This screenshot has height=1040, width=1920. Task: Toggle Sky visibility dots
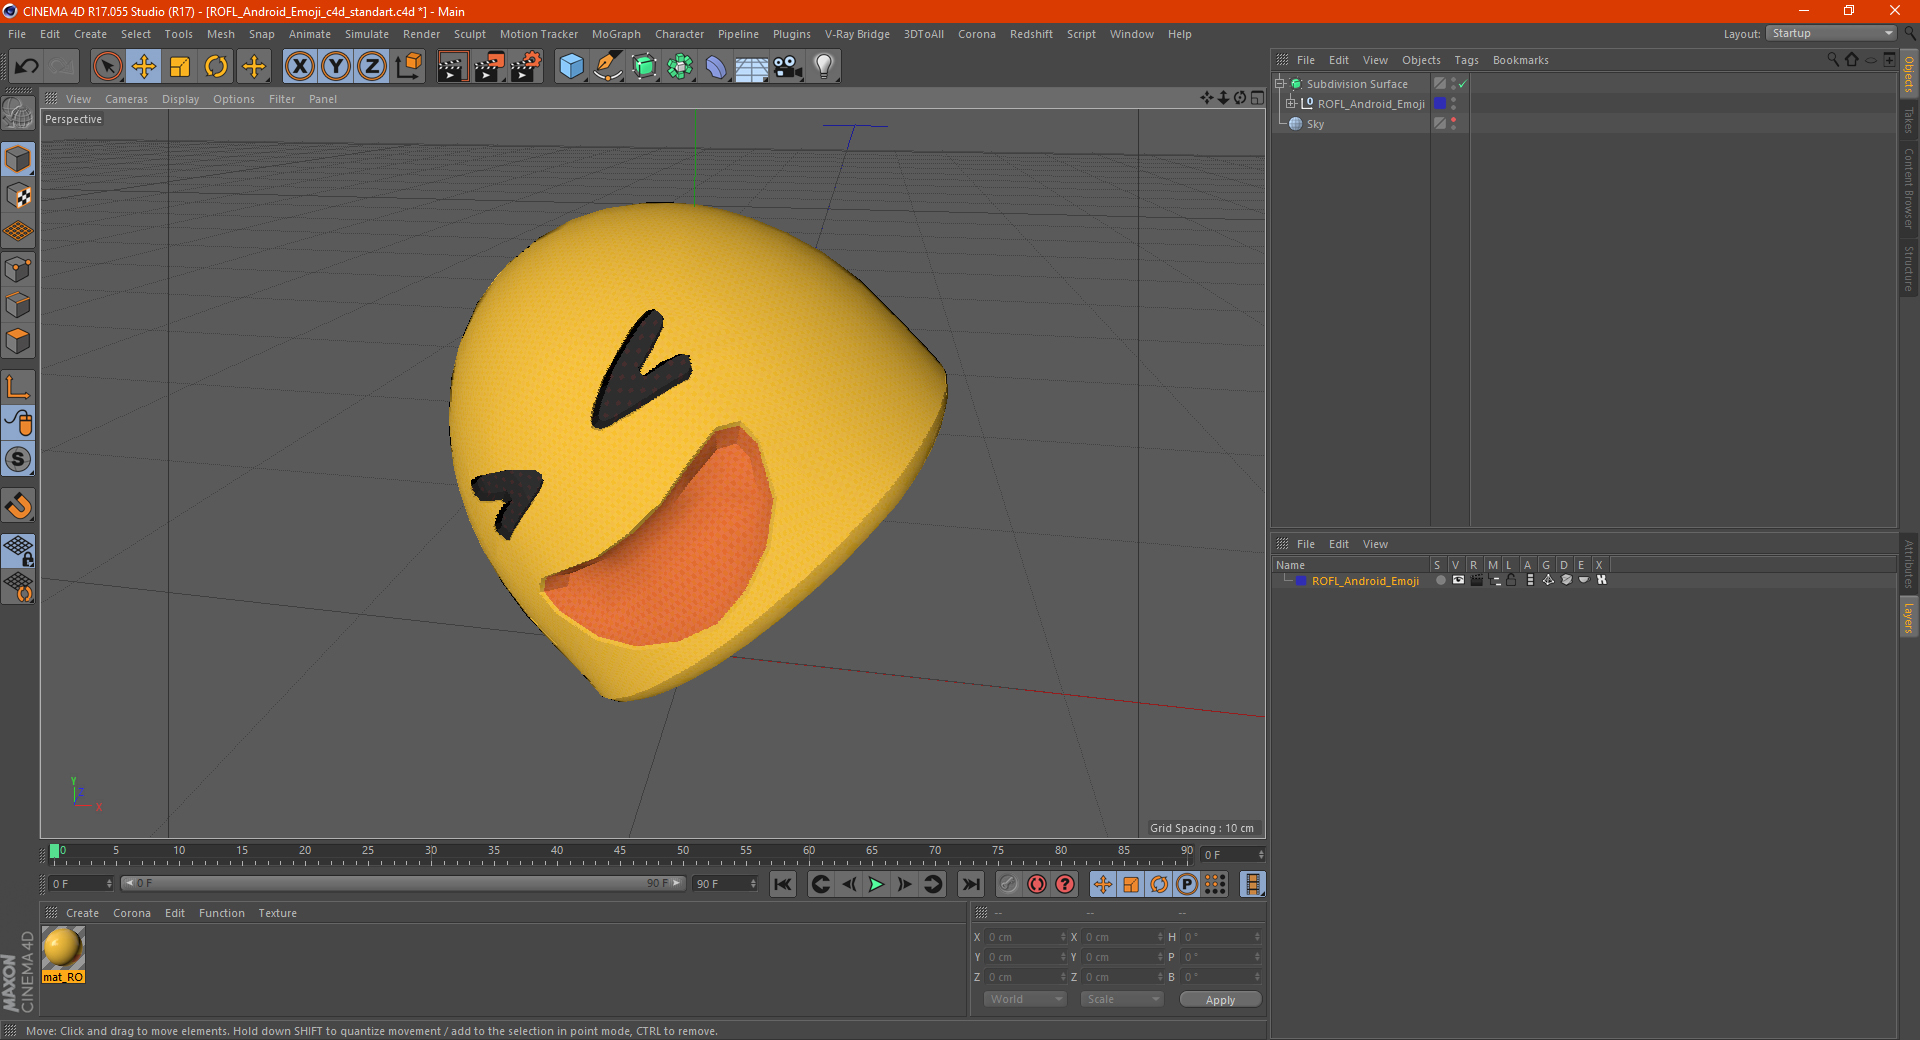[x=1453, y=124]
